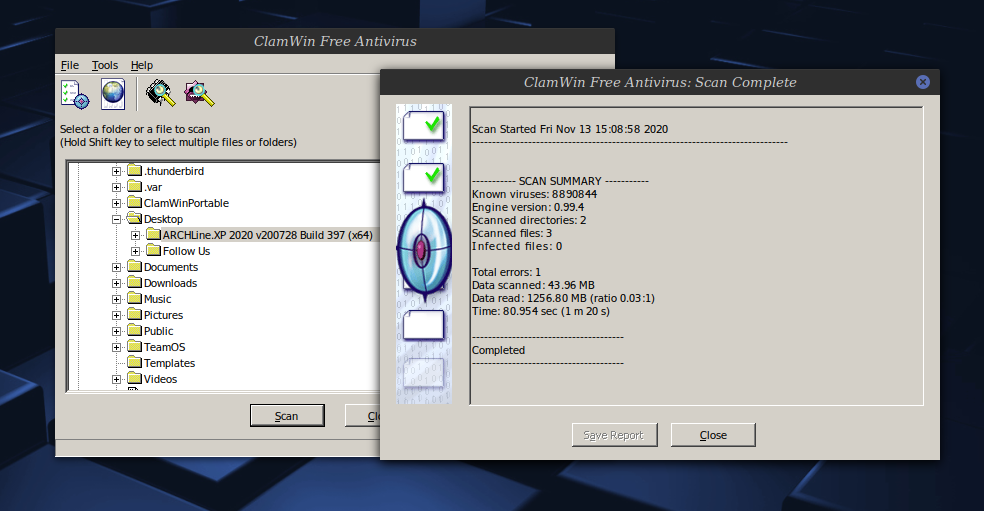Expand the ARCHLine.XP 2020 folder

135,235
